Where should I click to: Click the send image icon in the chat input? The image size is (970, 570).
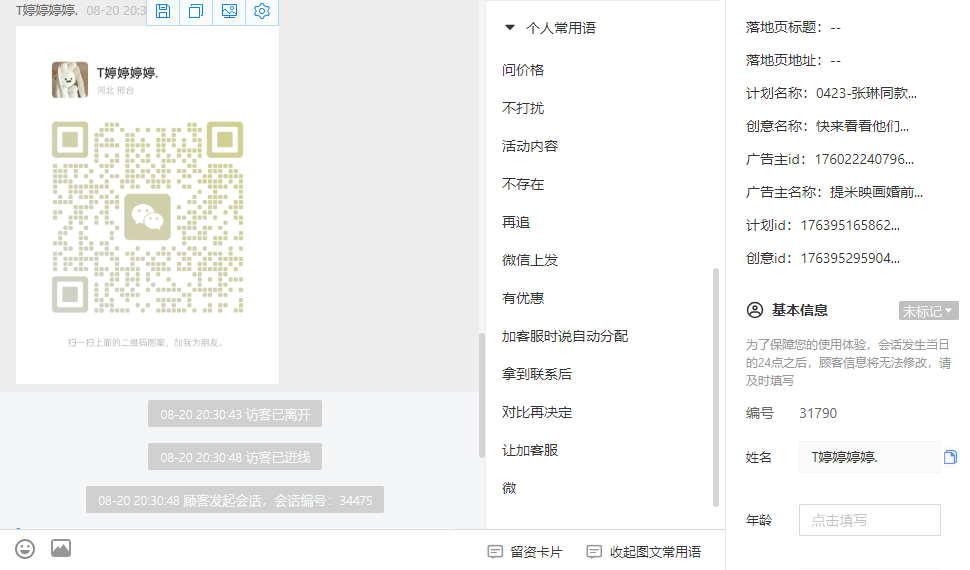pos(61,548)
